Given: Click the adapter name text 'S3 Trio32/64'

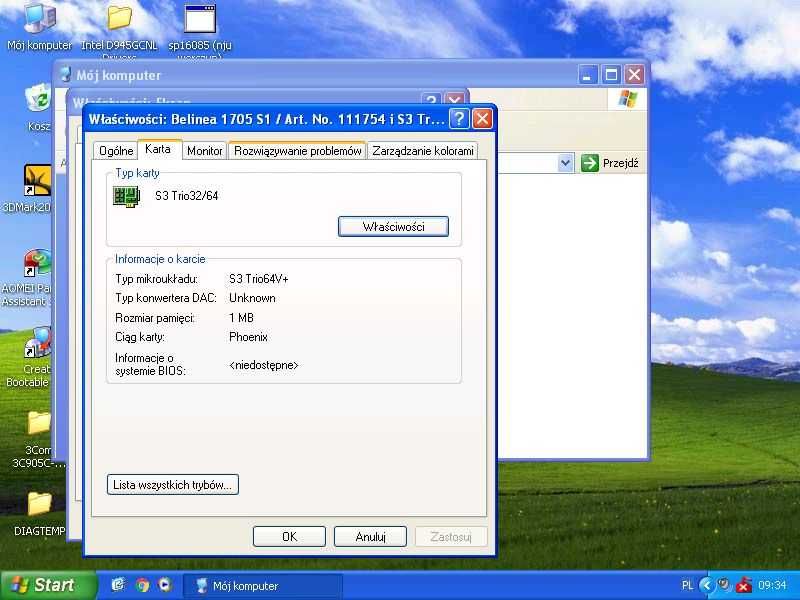Looking at the screenshot, I should click(x=187, y=196).
